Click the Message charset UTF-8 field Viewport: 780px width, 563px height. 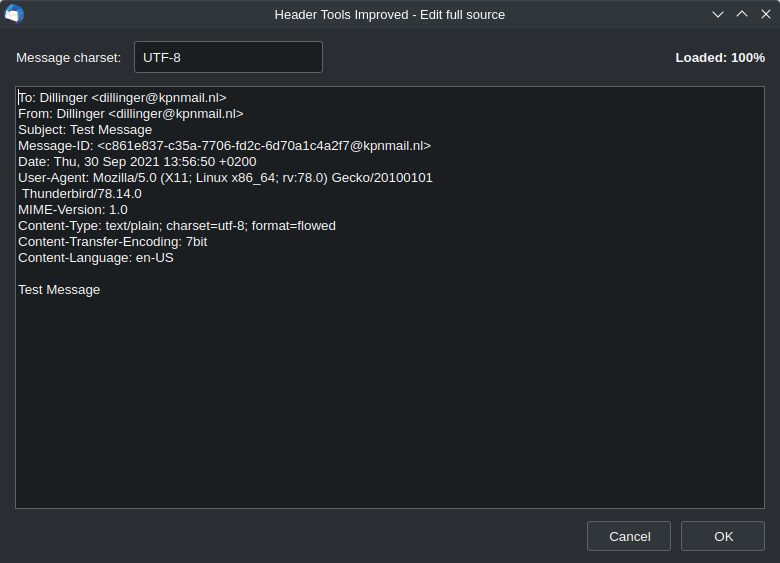(x=228, y=57)
